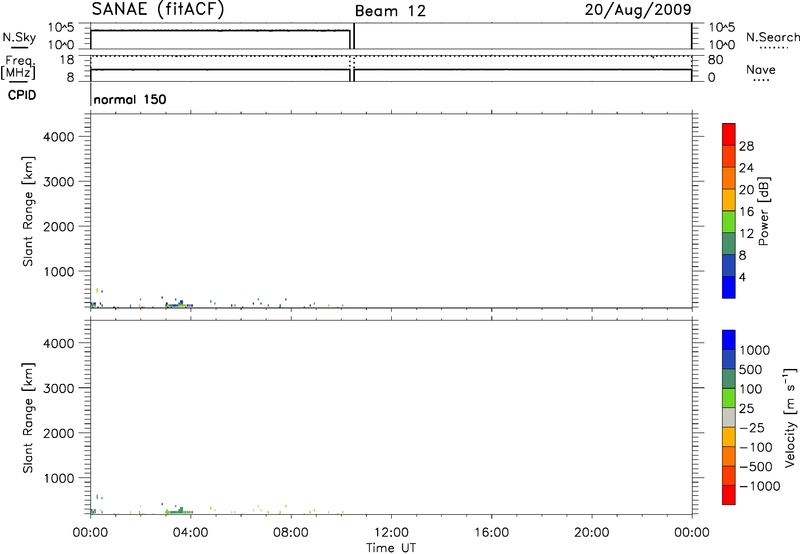The image size is (800, 554).
Task: Click the "500" velocity colorbar label
Action: (x=752, y=369)
